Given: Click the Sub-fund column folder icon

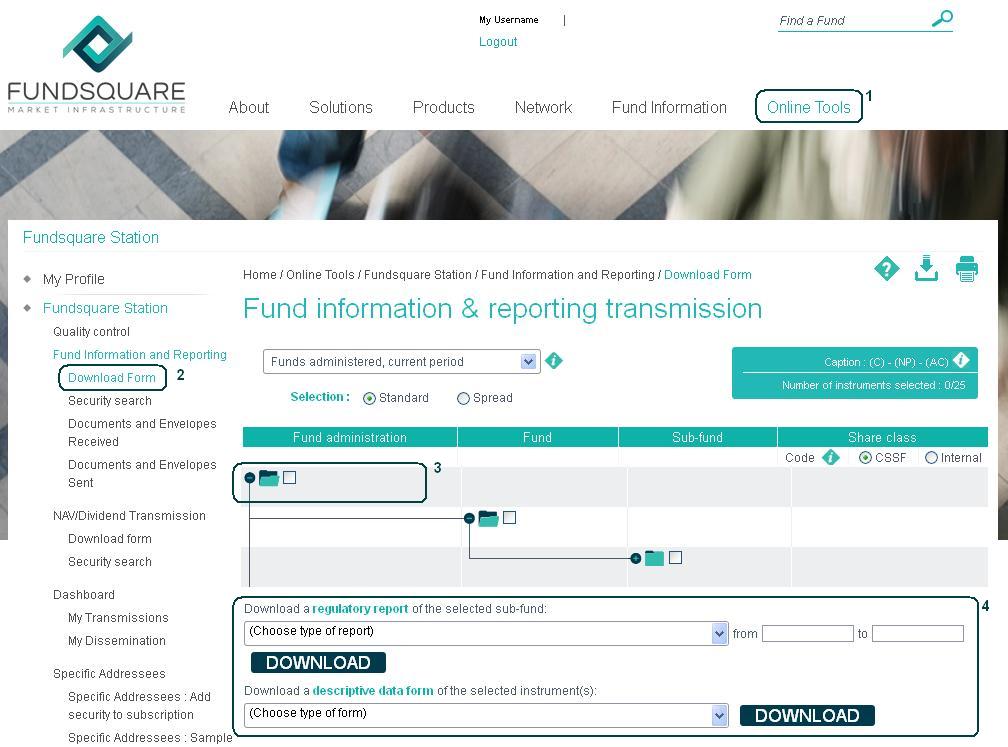Looking at the screenshot, I should pyautogui.click(x=654, y=558).
